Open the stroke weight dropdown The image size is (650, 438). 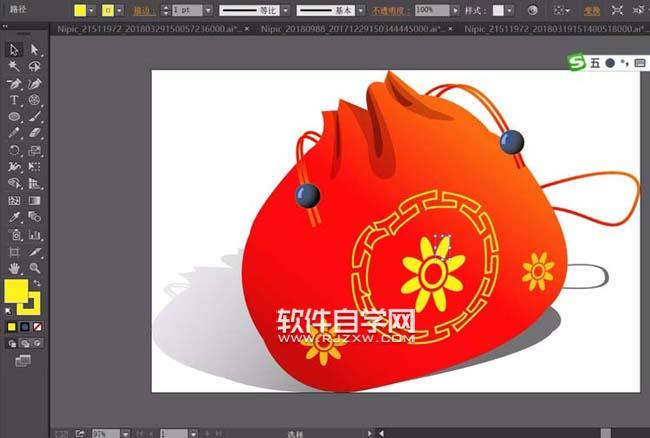click(x=208, y=10)
